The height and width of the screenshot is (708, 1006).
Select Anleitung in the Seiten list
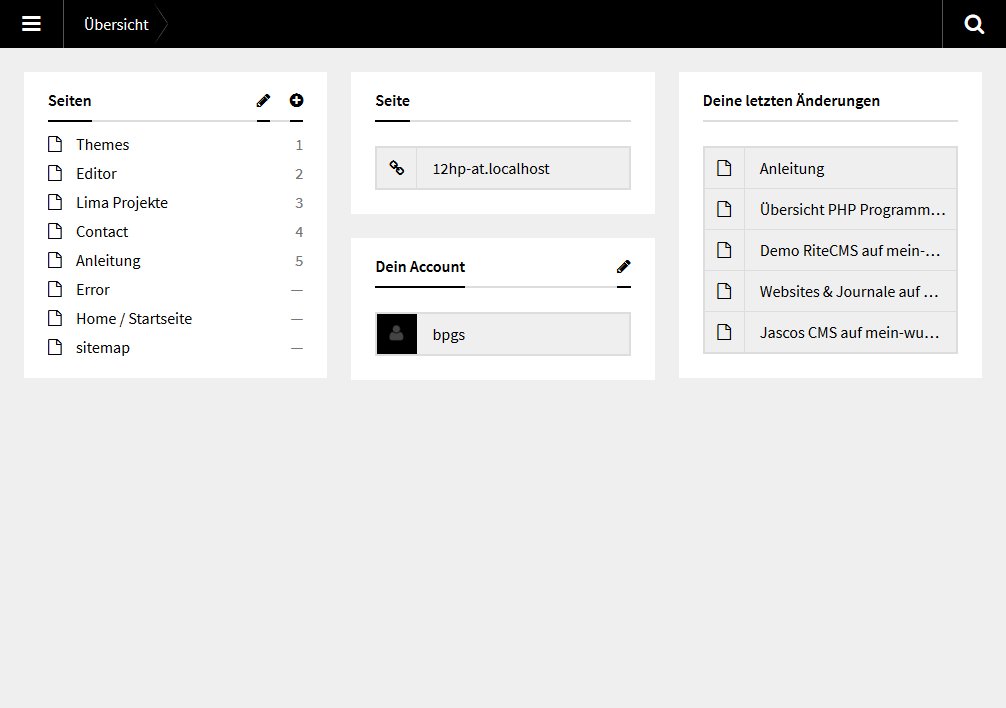point(108,261)
